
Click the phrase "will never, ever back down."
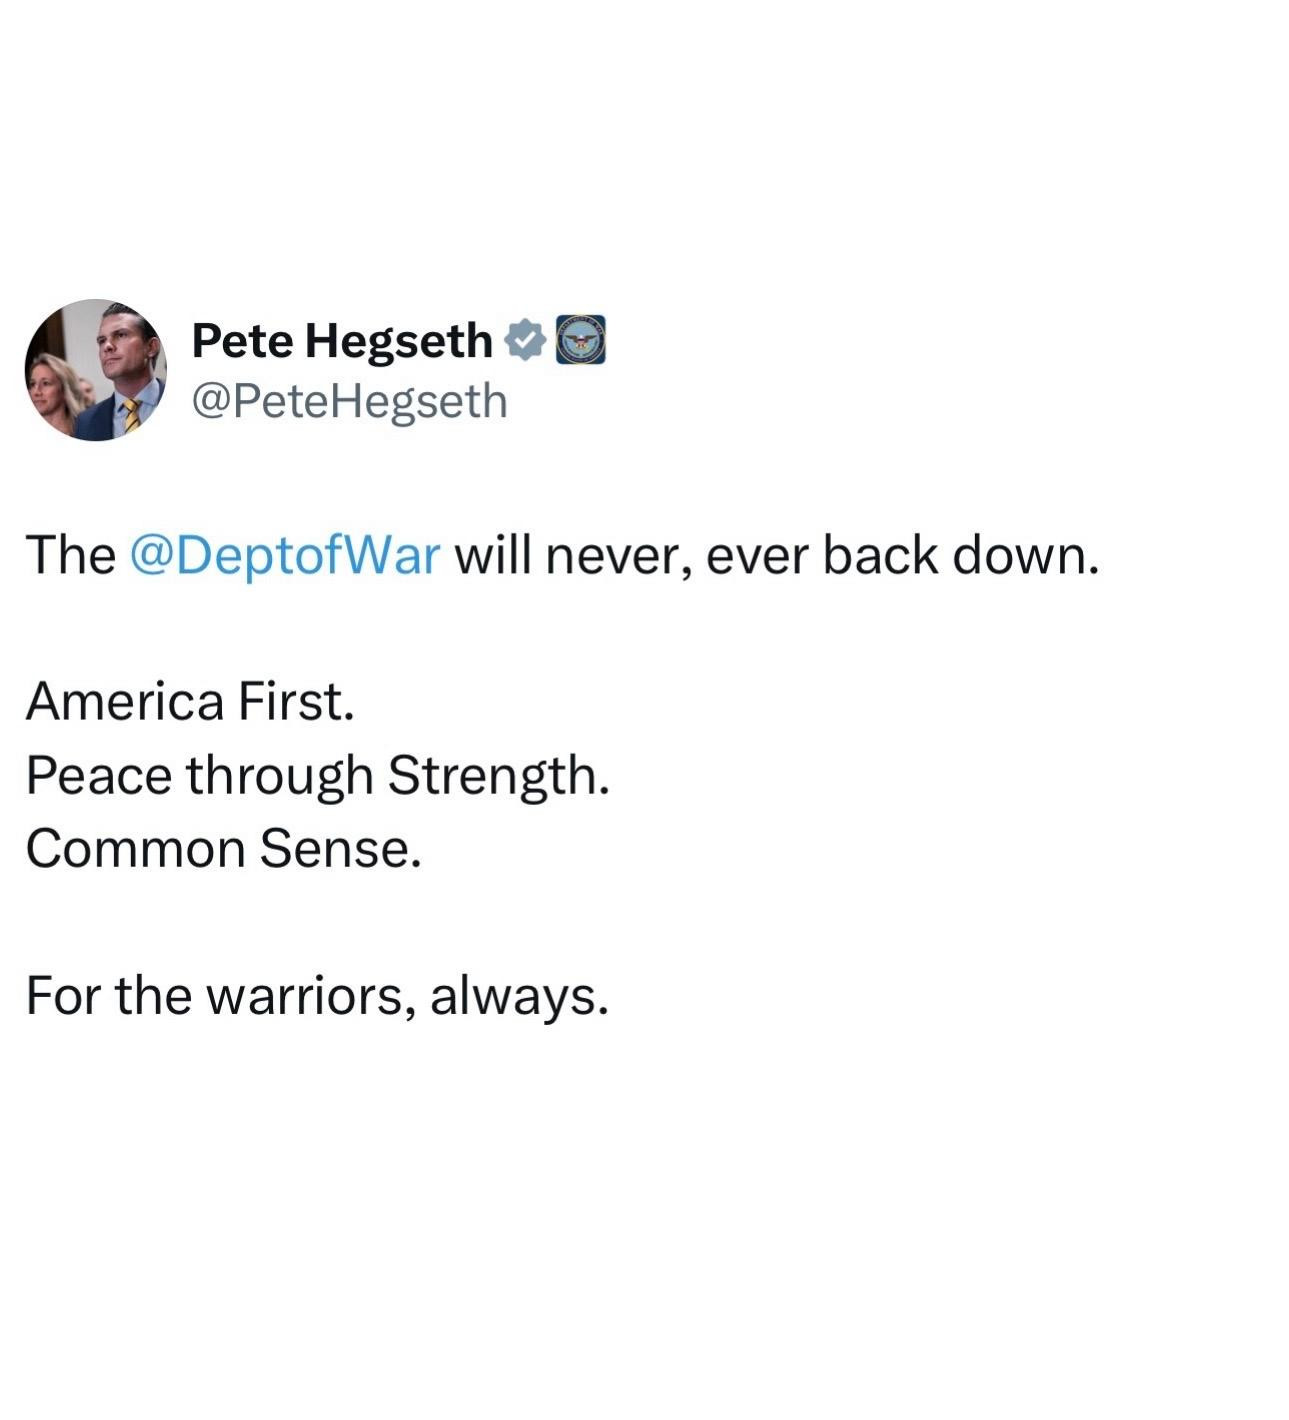point(777,556)
